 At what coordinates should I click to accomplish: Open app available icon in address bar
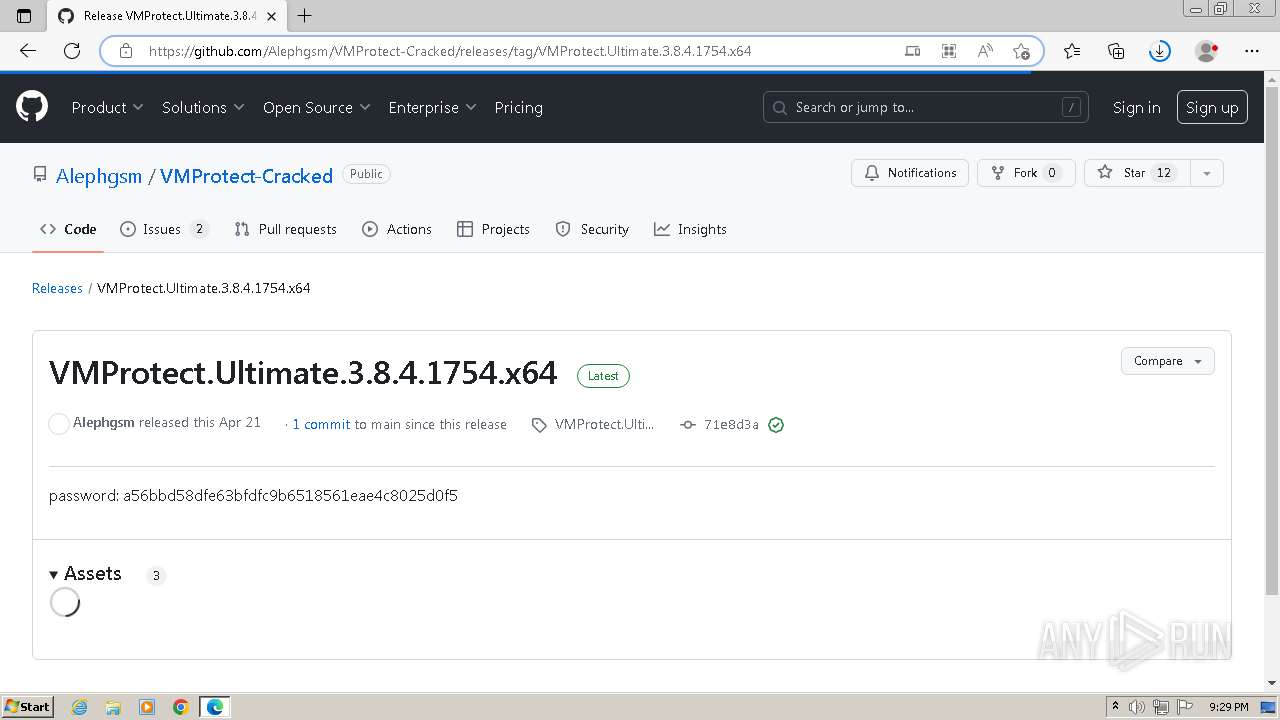pyautogui.click(x=912, y=51)
